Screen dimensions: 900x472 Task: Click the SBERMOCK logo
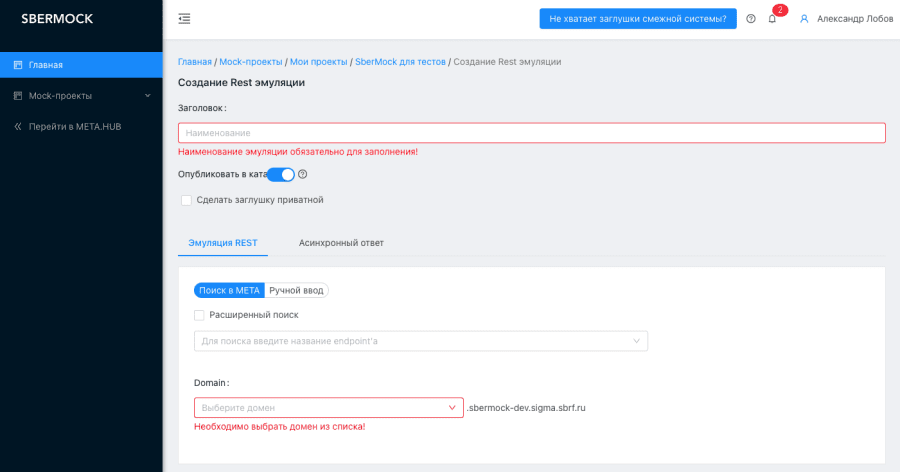point(57,19)
